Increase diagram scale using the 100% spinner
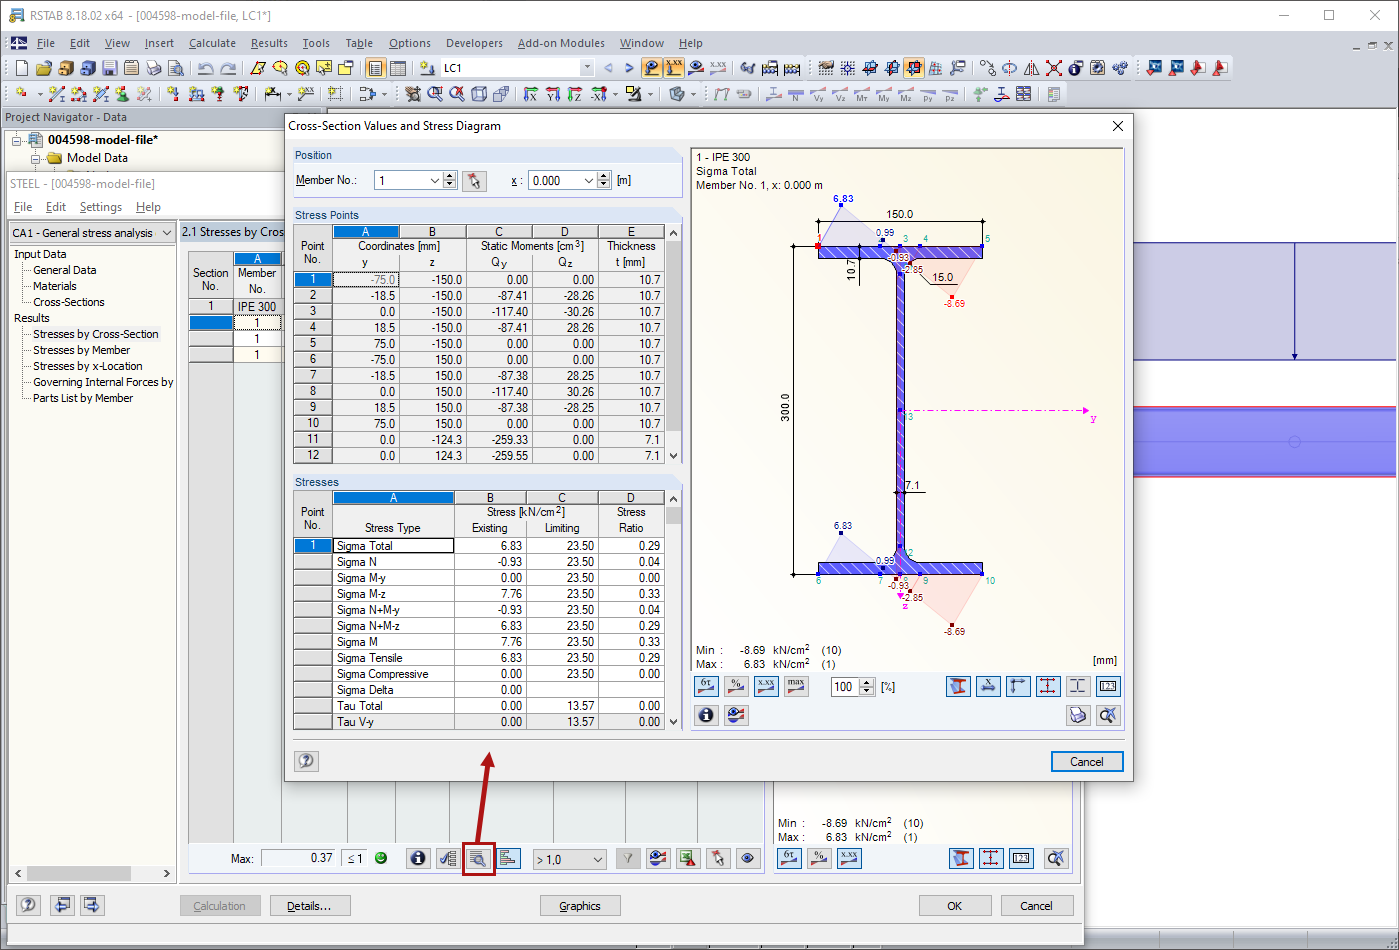1399x950 pixels. 866,681
